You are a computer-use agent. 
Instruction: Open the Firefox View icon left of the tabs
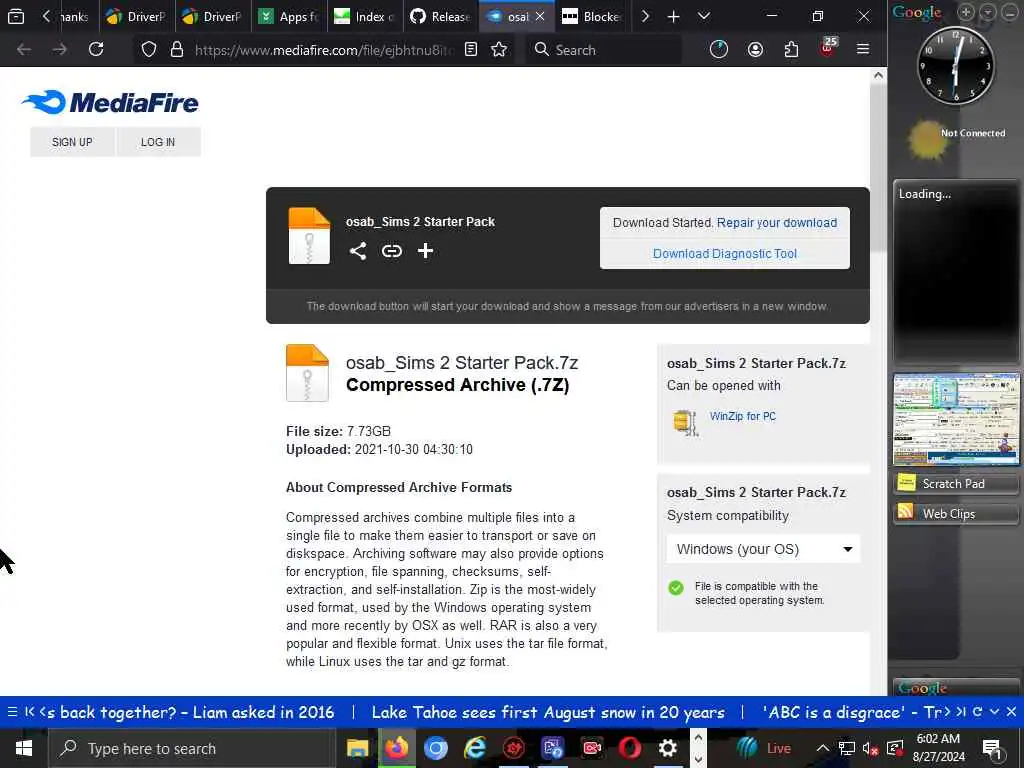tap(16, 16)
